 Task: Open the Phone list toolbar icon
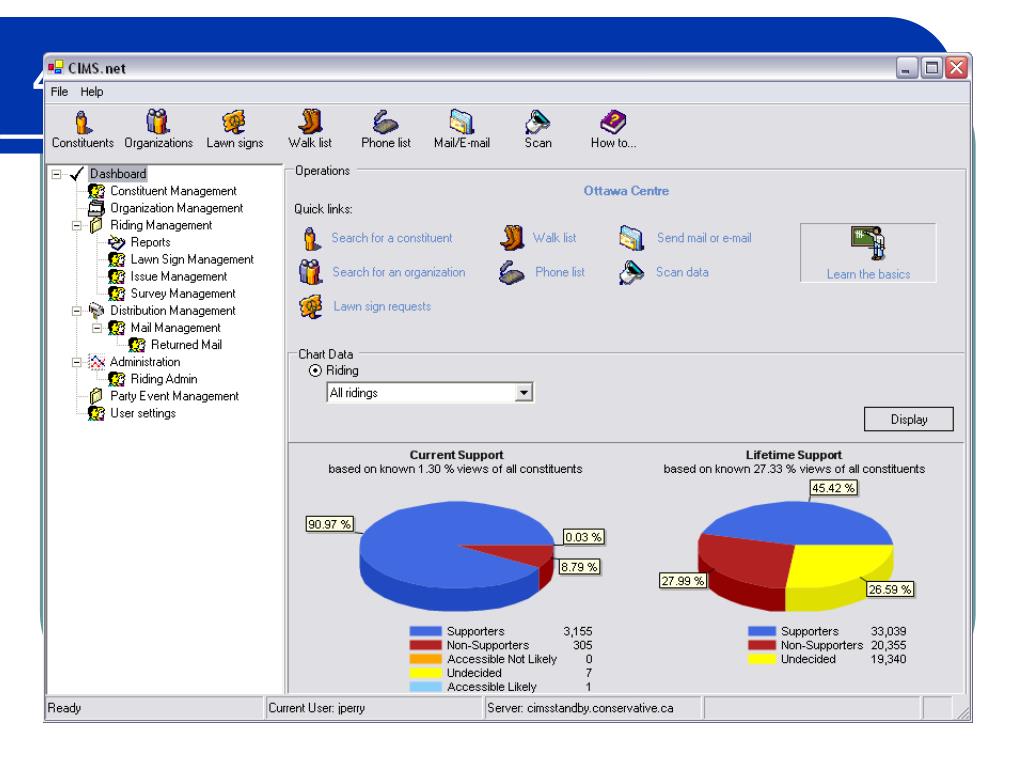tap(385, 122)
